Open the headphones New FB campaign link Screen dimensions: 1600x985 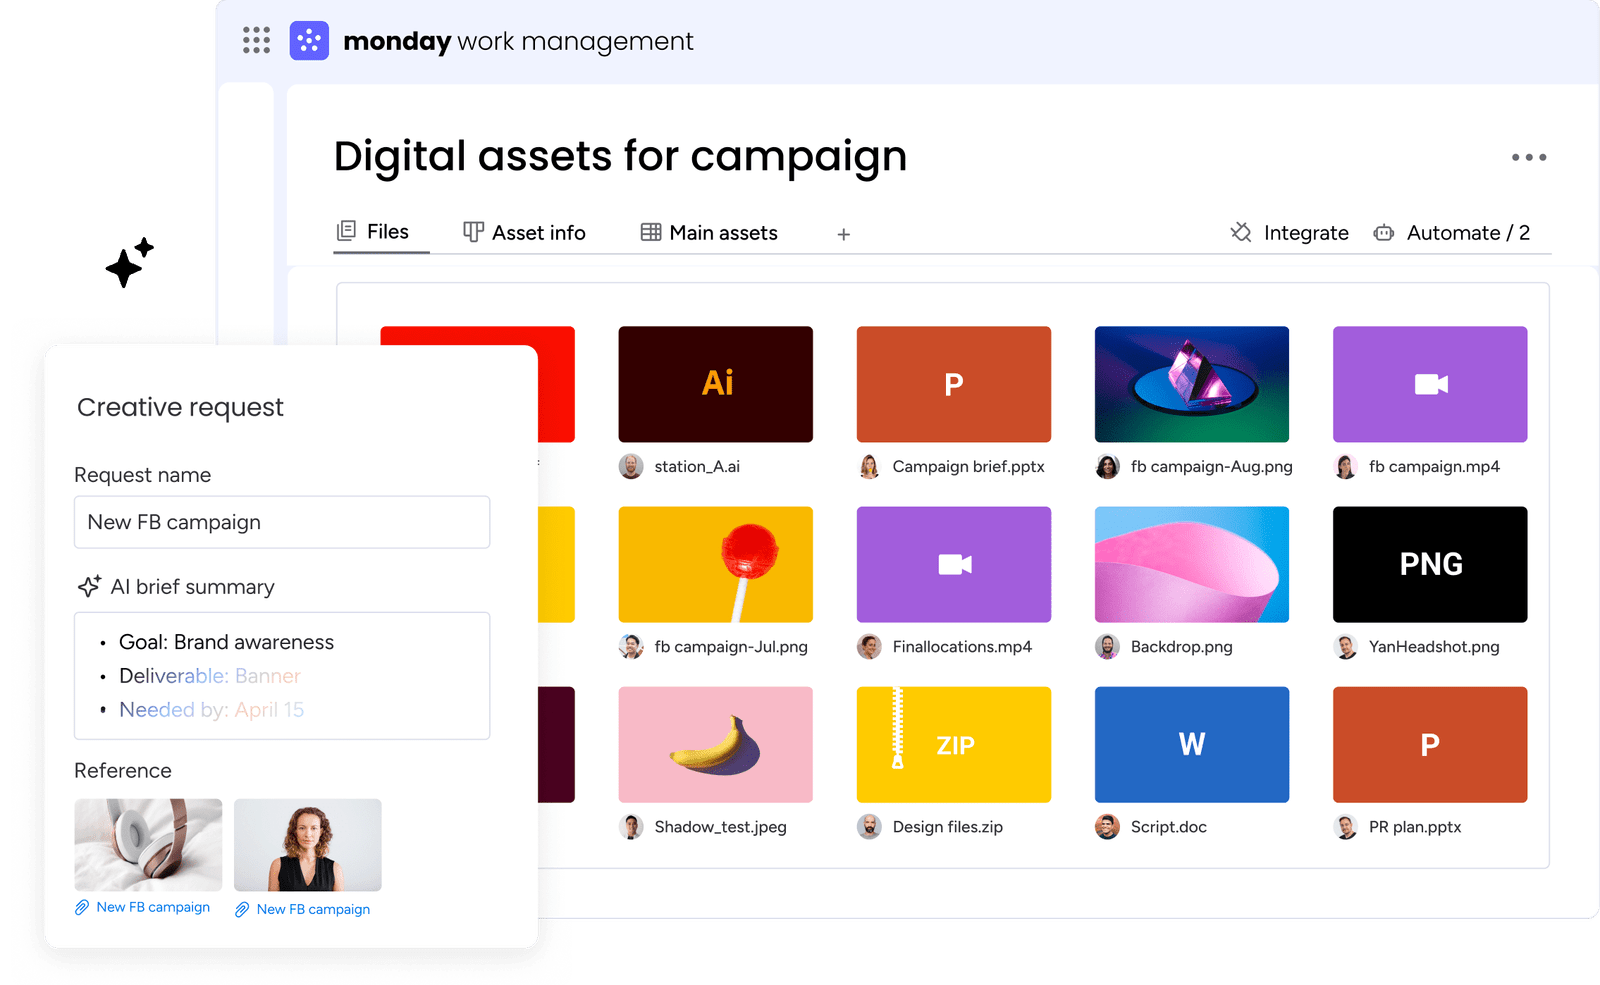(x=152, y=907)
